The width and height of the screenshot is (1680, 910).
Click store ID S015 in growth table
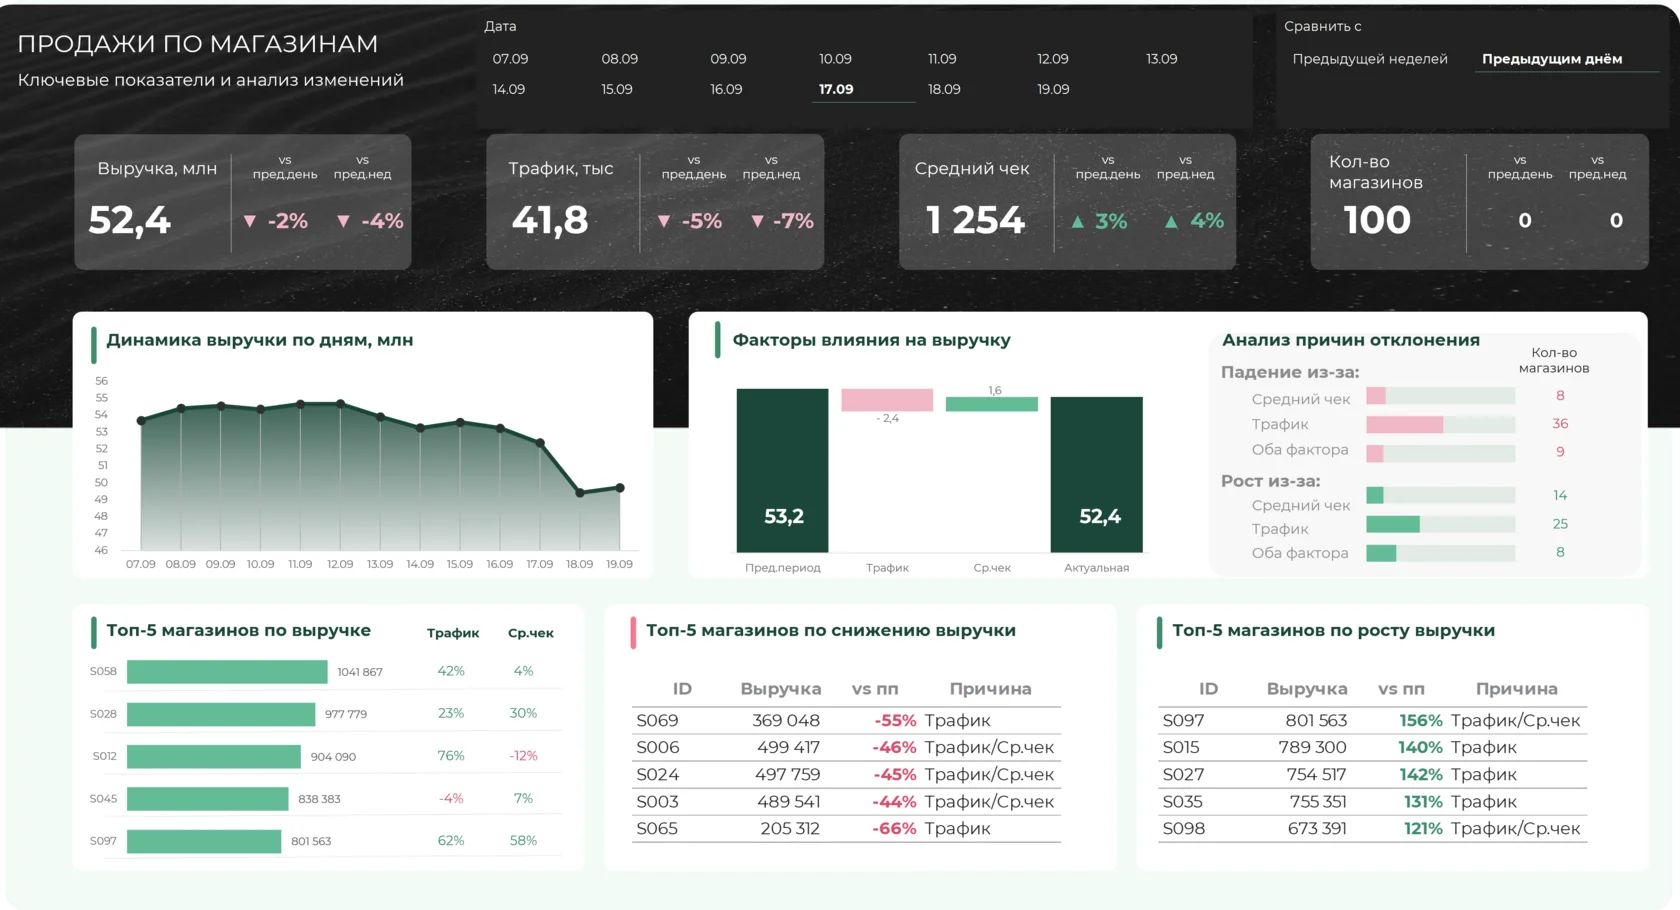[x=1181, y=747]
